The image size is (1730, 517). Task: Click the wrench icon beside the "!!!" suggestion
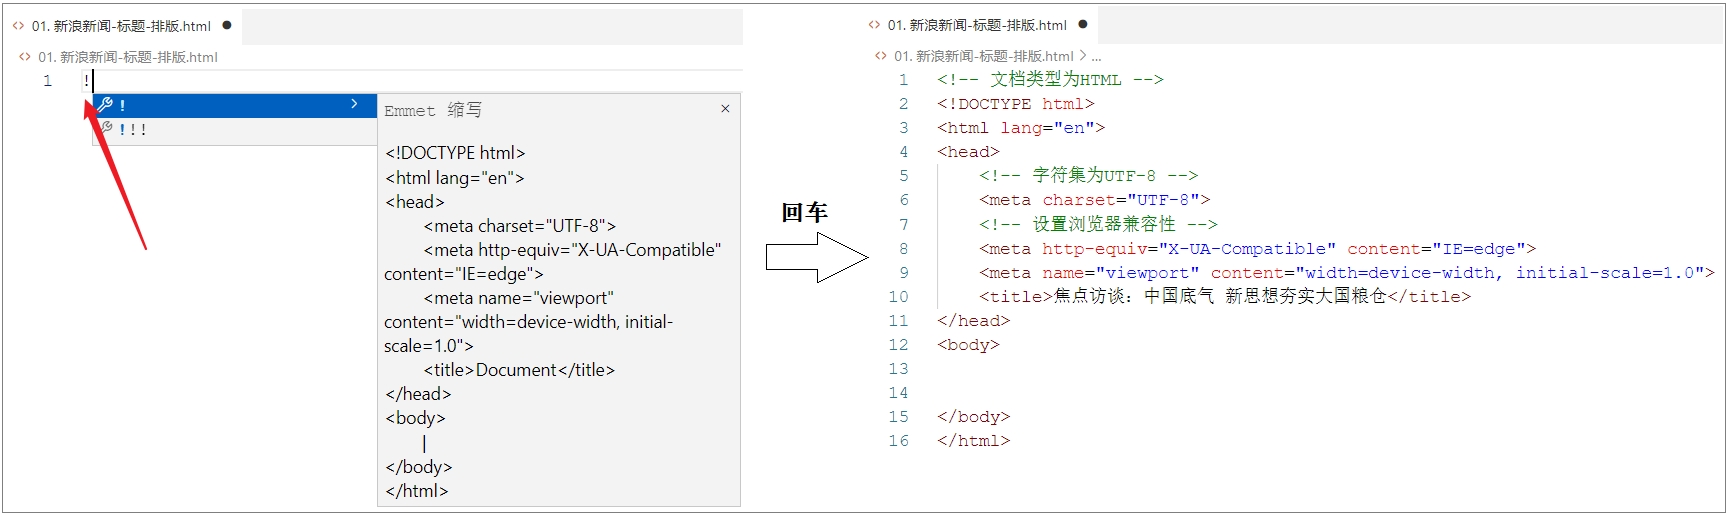pos(105,129)
